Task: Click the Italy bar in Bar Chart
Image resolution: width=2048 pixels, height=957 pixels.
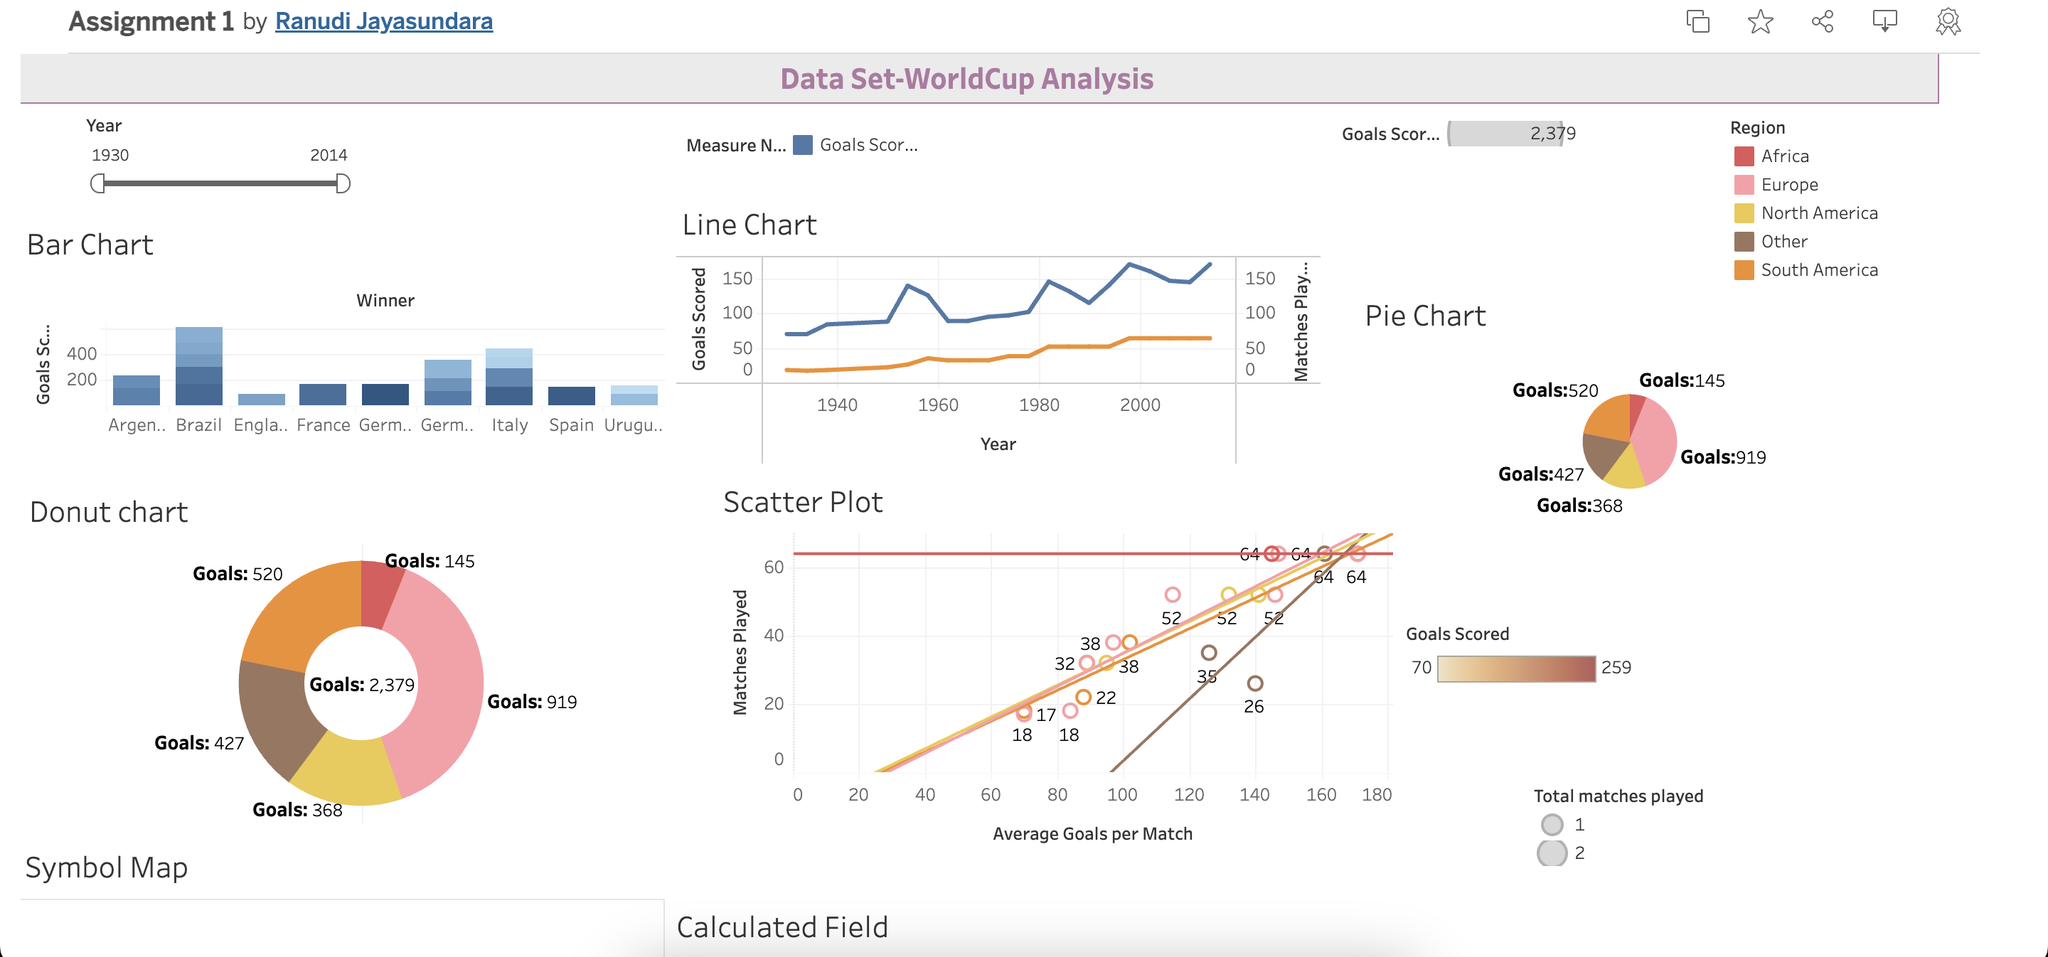Action: point(509,377)
